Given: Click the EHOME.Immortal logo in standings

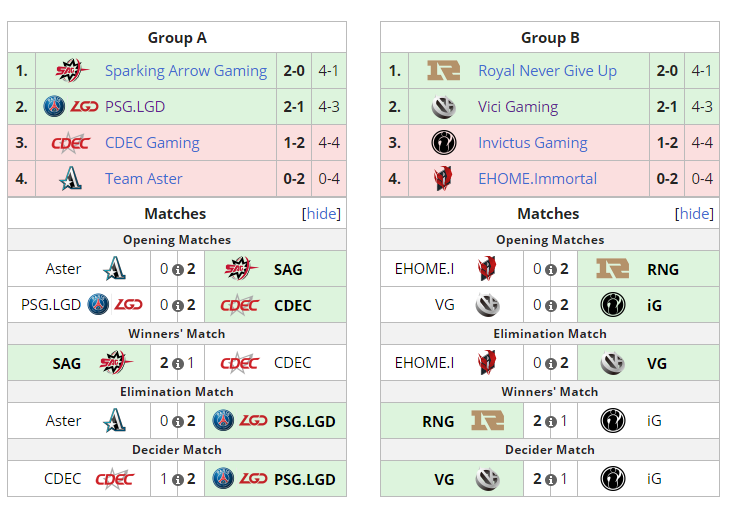Looking at the screenshot, I should [443, 179].
